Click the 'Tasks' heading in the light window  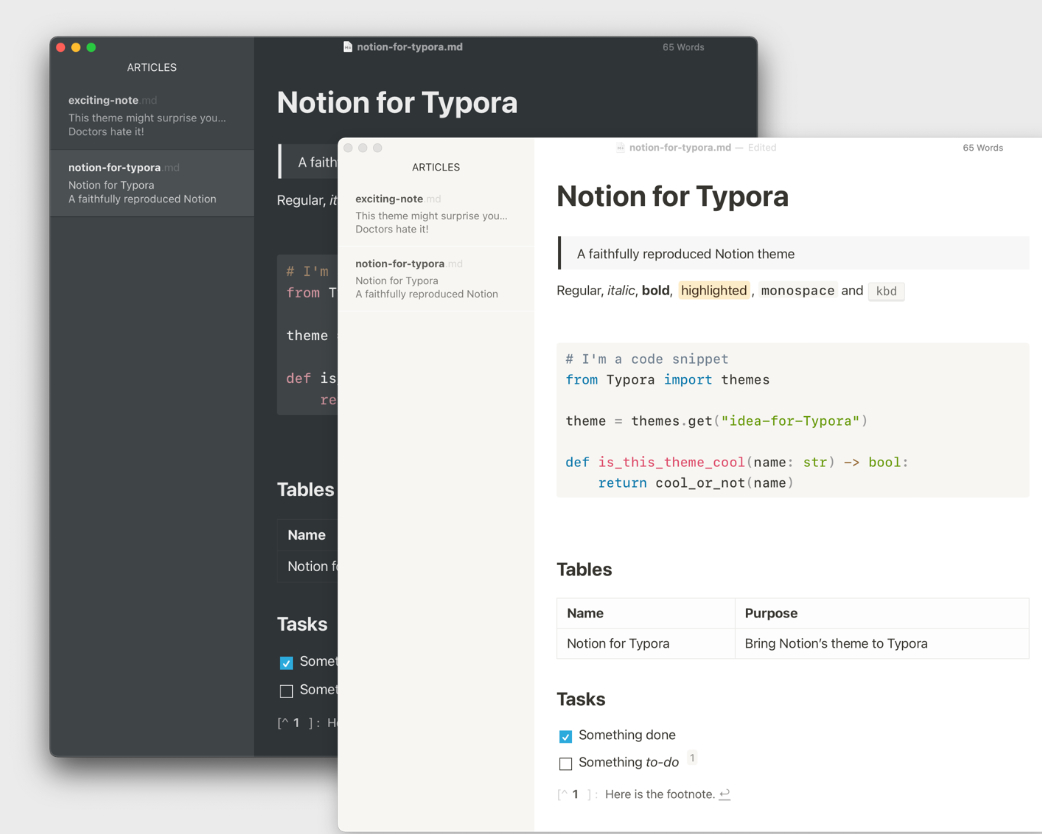[581, 699]
